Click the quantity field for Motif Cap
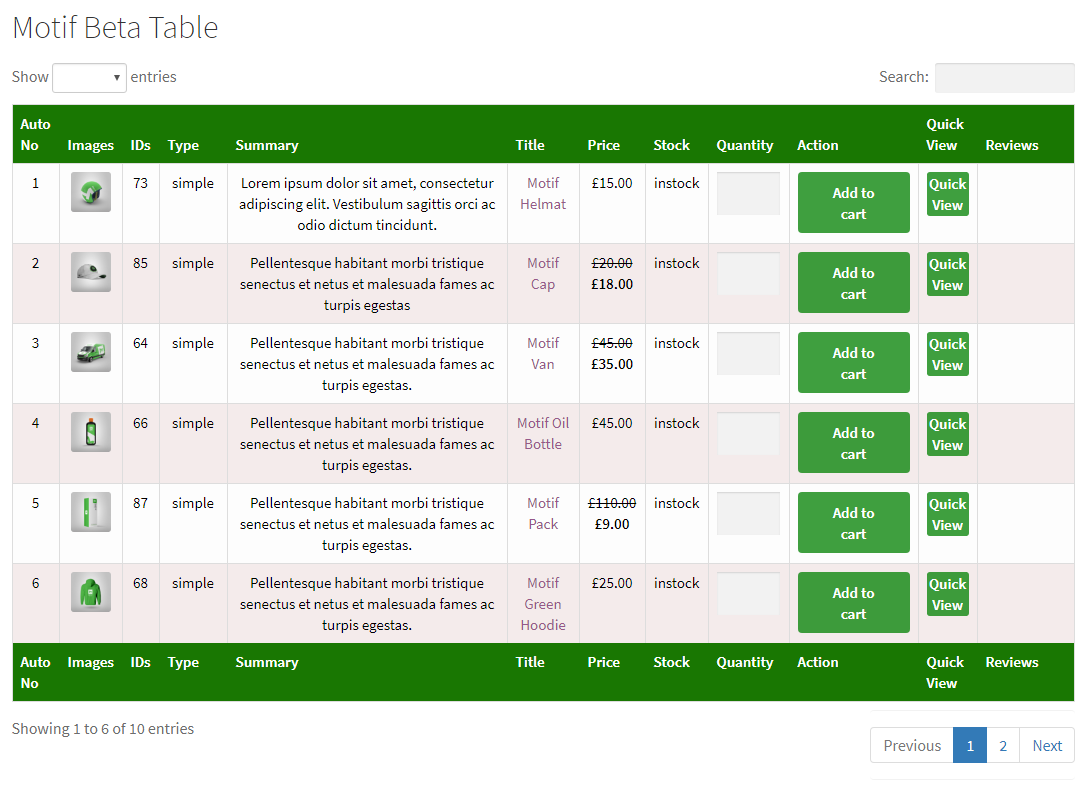The image size is (1089, 794). pyautogui.click(x=748, y=274)
